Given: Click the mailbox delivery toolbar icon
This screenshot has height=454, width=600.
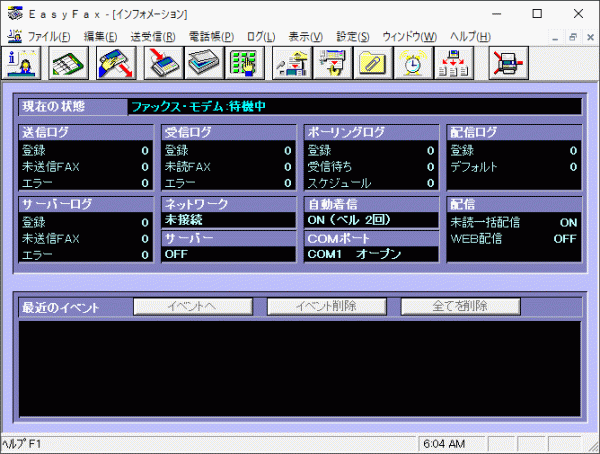Looking at the screenshot, I should click(x=292, y=63).
